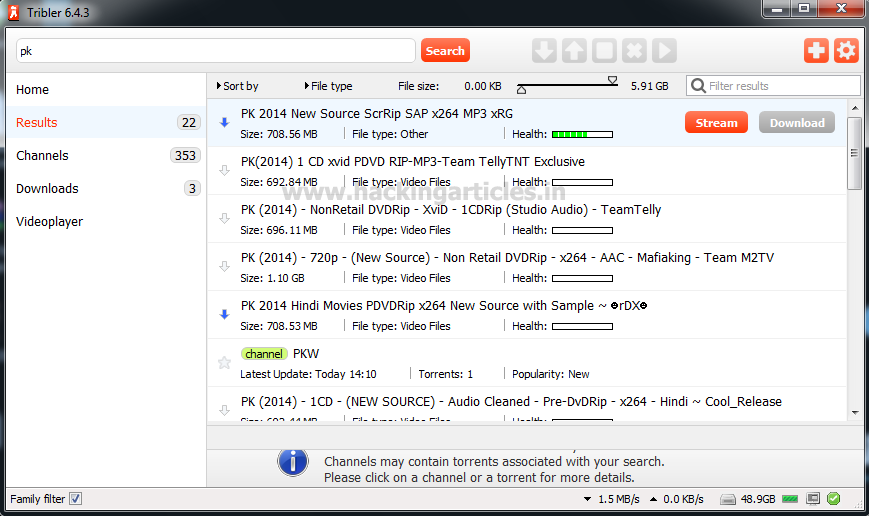Click blue arrow beside PK 2014 Hindi Movies PDVDRip
Screen dimensions: 869x516
(224, 314)
